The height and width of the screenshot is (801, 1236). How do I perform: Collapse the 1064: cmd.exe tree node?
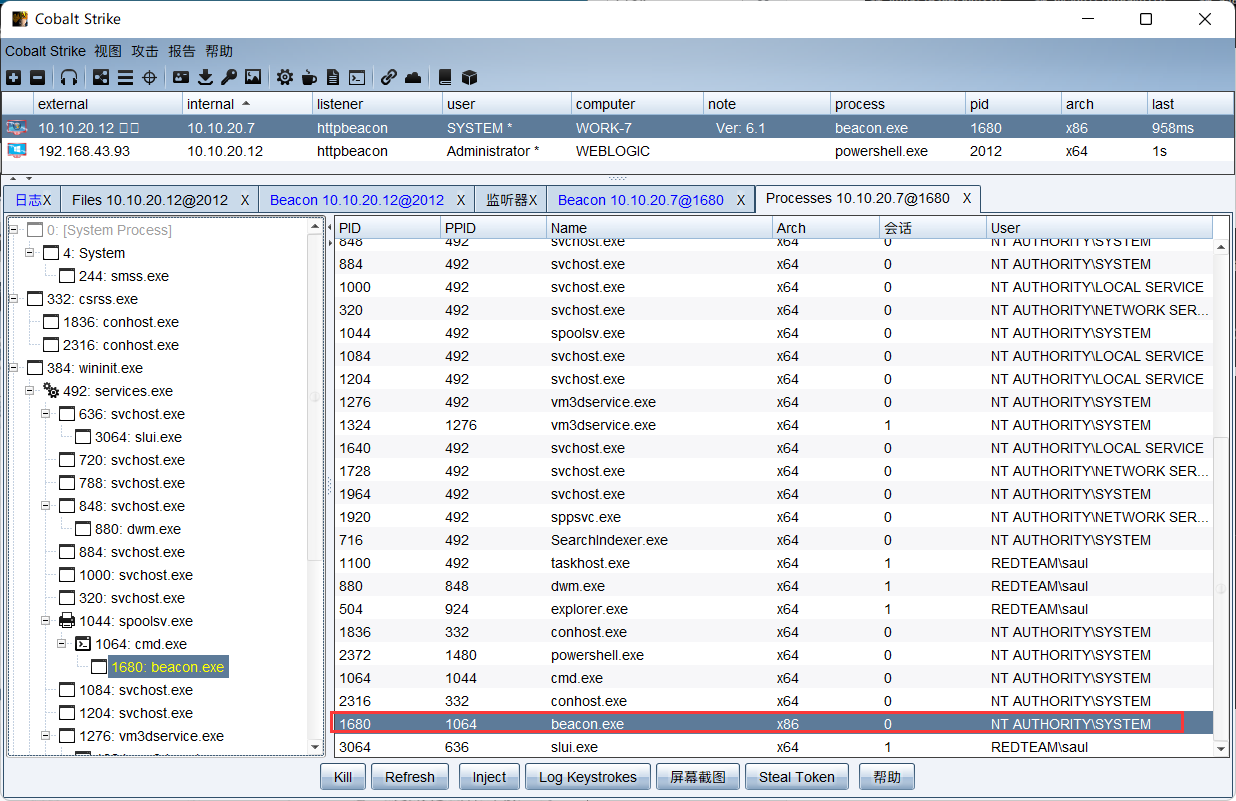coord(62,644)
